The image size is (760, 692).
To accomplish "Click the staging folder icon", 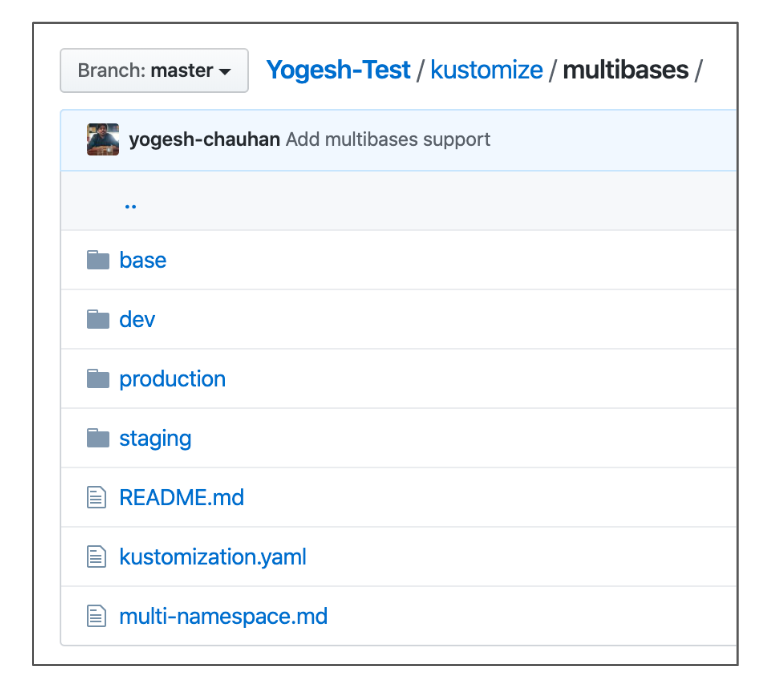I will 98,438.
